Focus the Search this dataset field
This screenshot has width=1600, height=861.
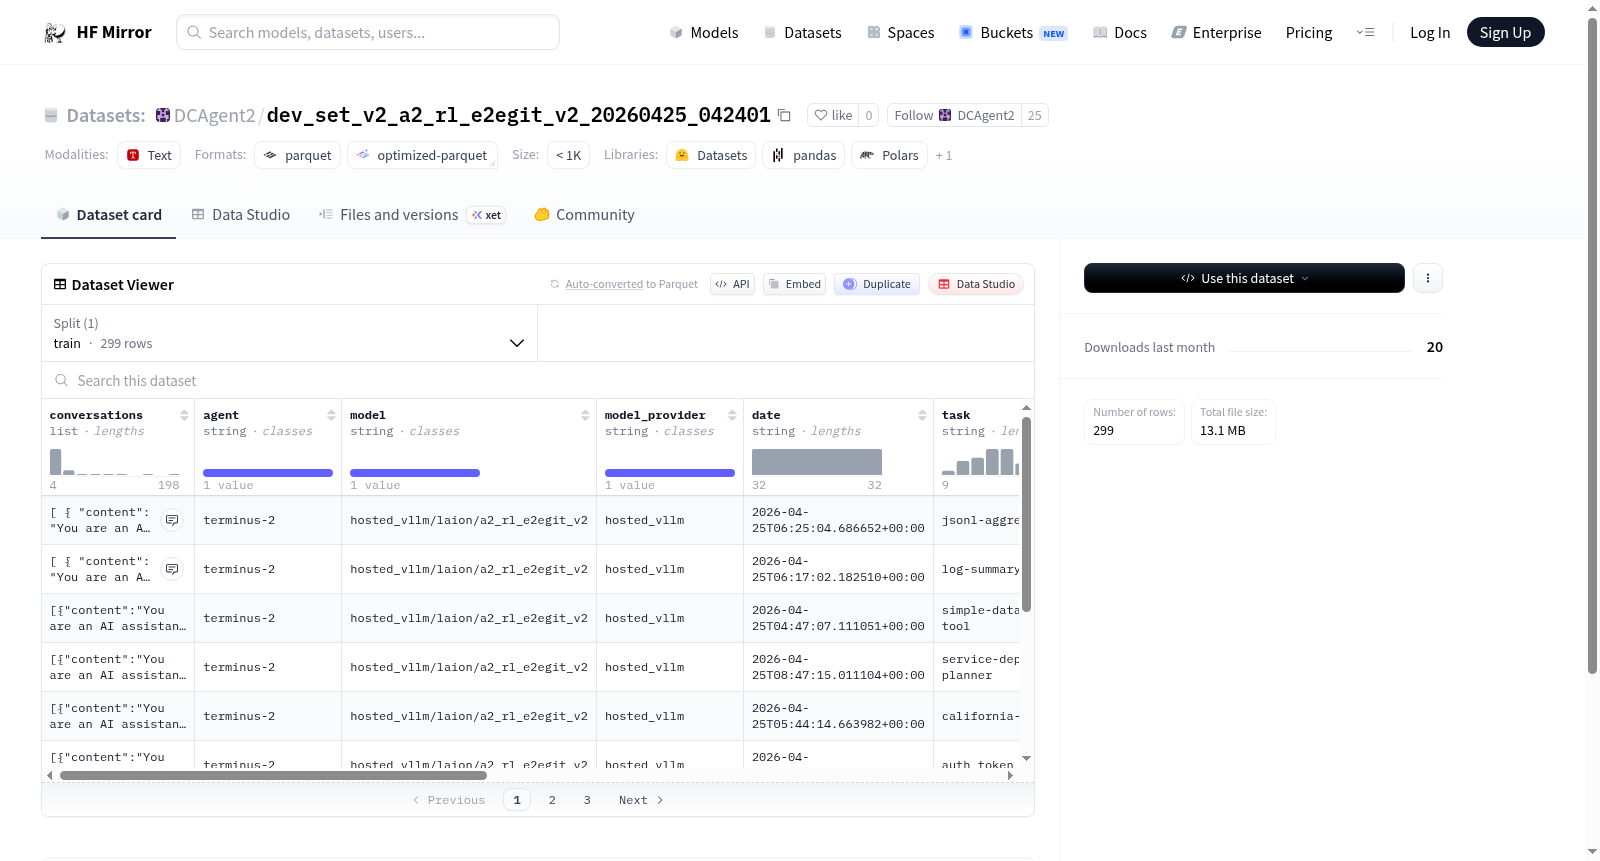pyautogui.click(x=538, y=381)
